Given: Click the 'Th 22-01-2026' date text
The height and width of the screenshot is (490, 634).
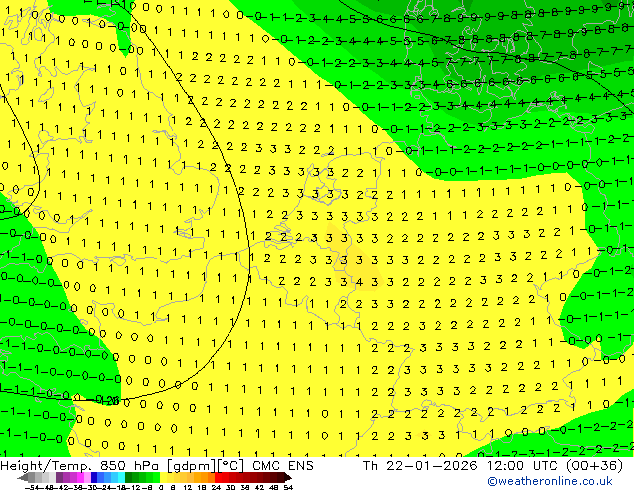Looking at the screenshot, I should (x=420, y=466).
